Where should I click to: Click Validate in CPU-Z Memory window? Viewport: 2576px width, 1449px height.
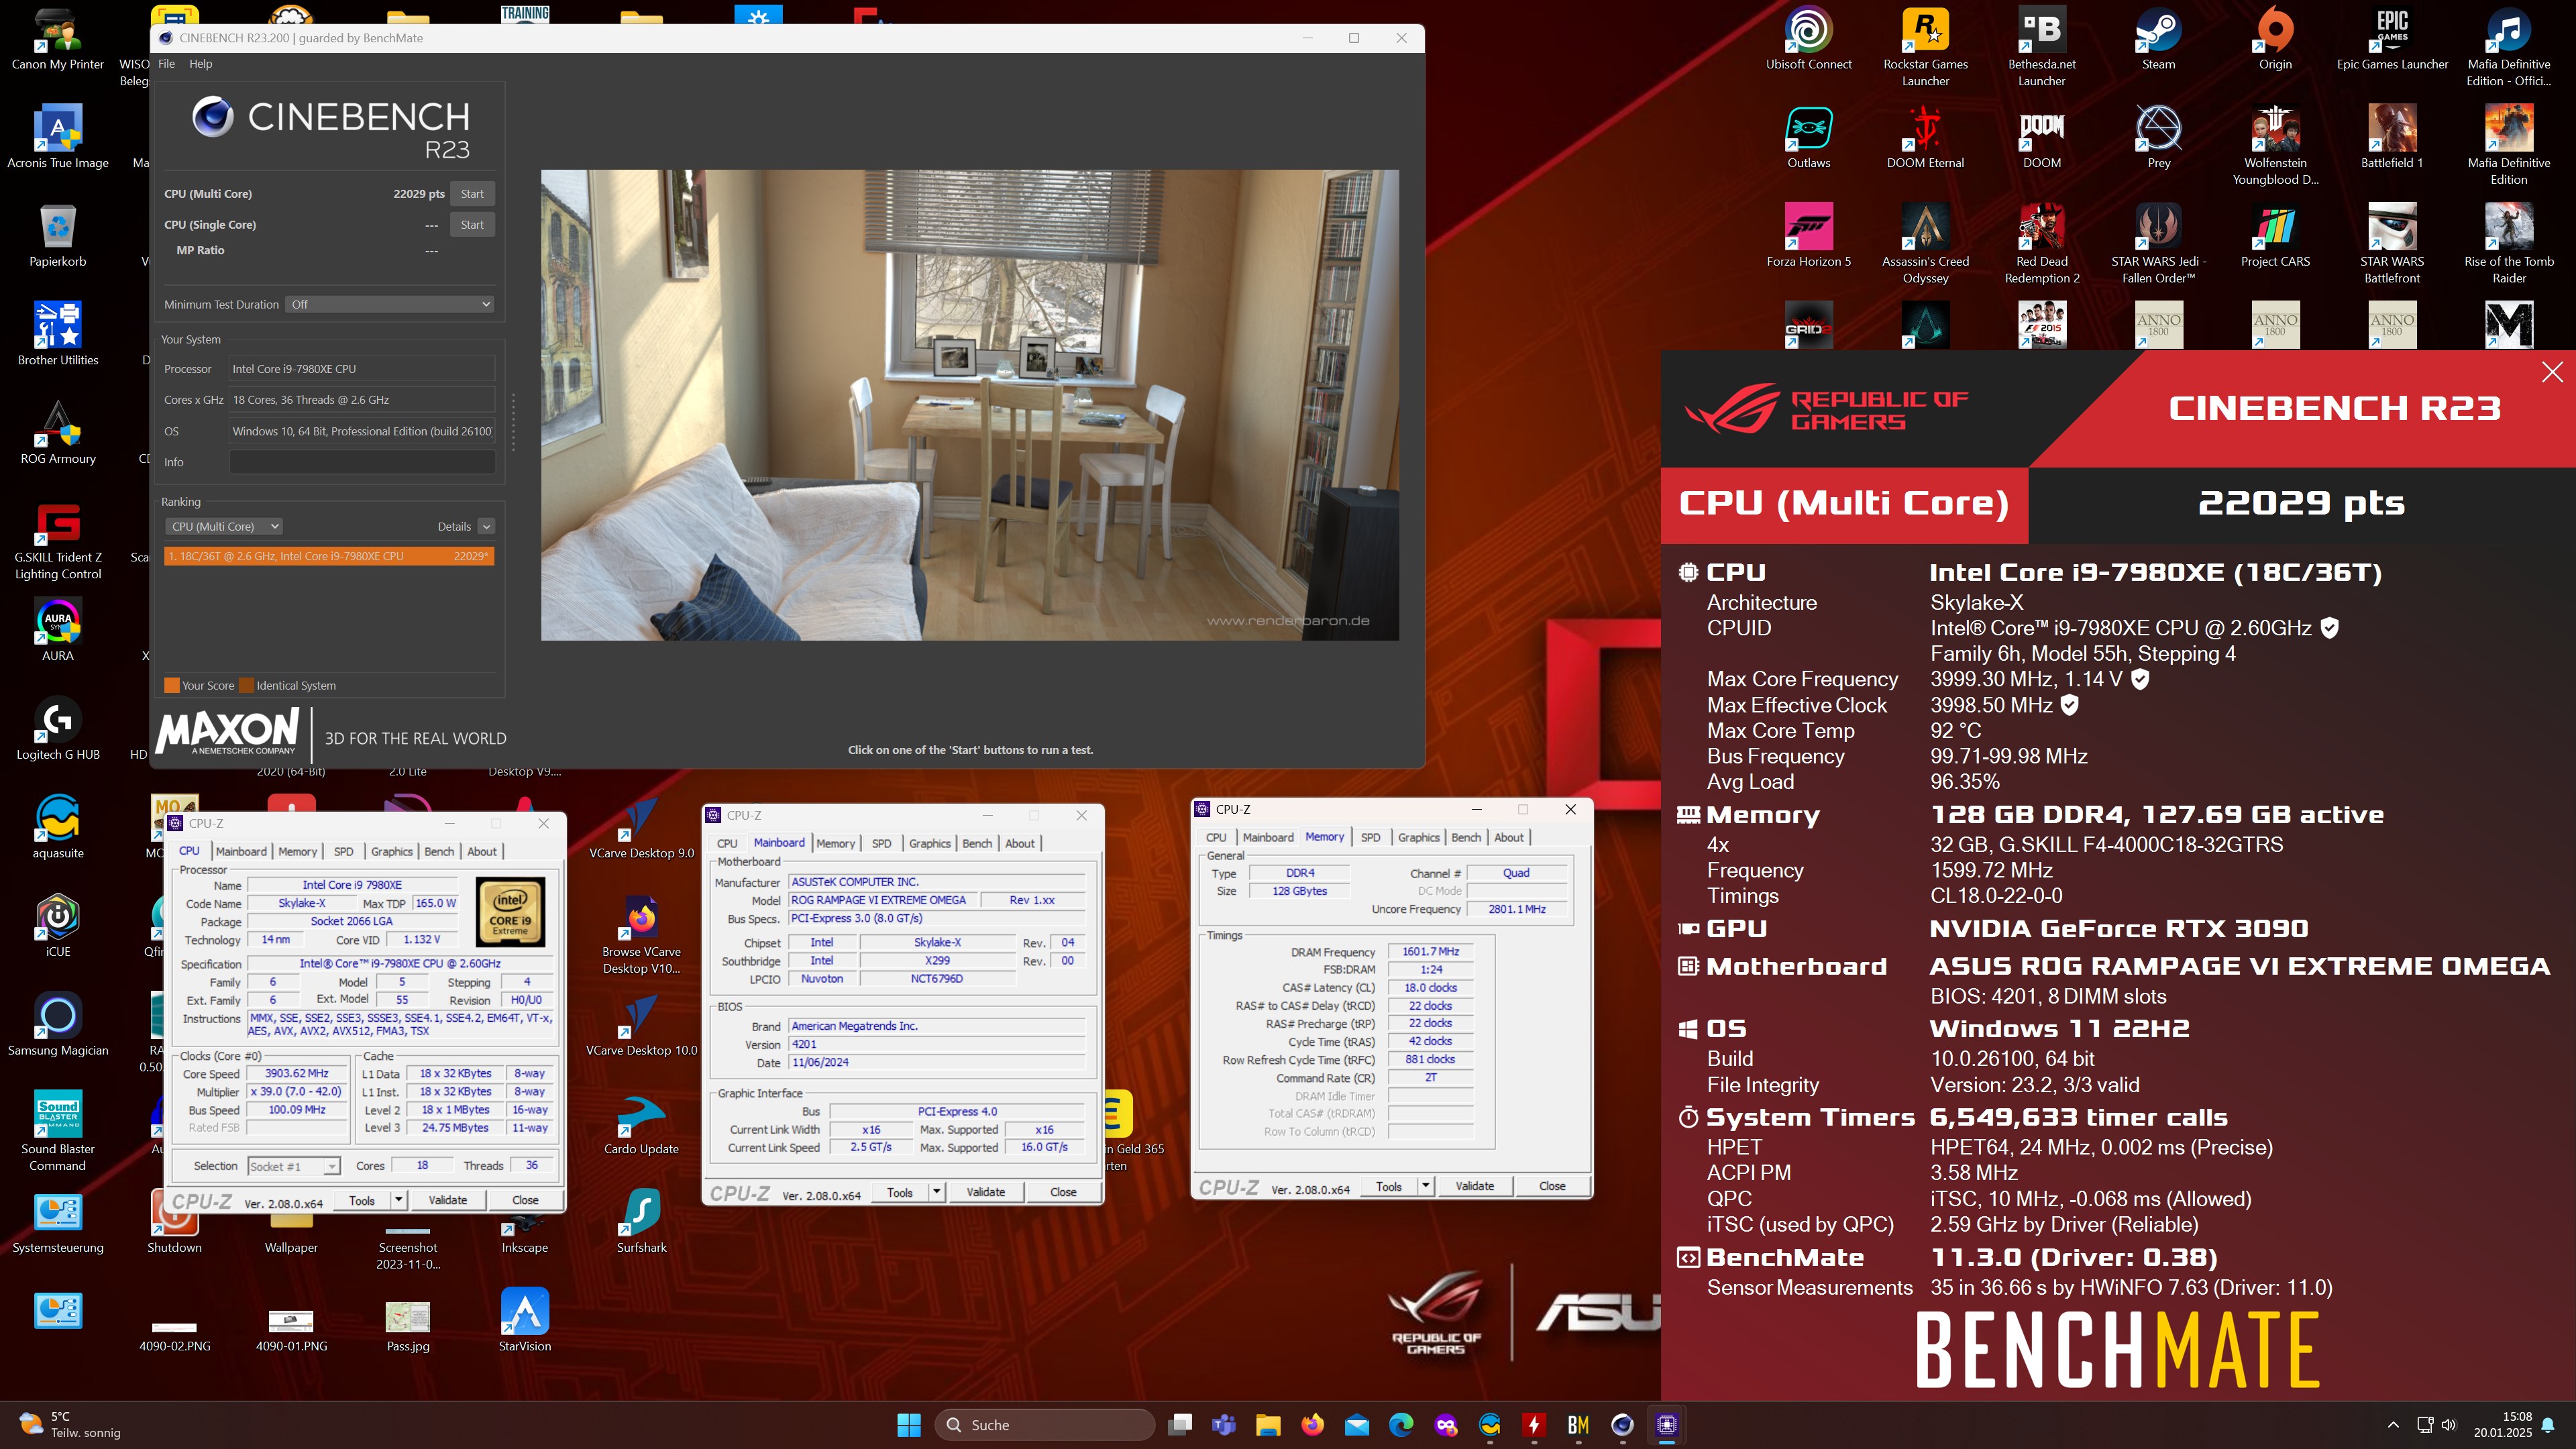click(1474, 1186)
